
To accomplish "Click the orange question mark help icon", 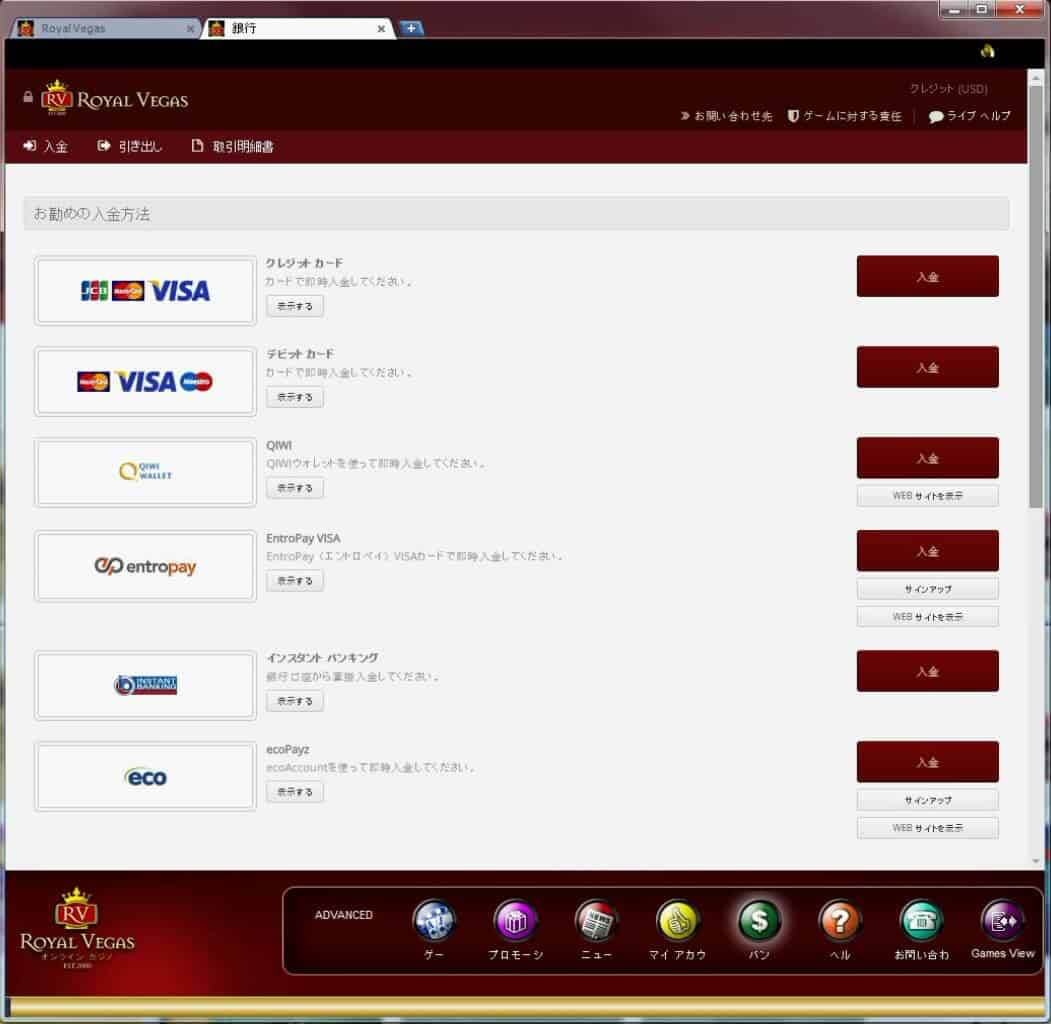I will pos(840,921).
